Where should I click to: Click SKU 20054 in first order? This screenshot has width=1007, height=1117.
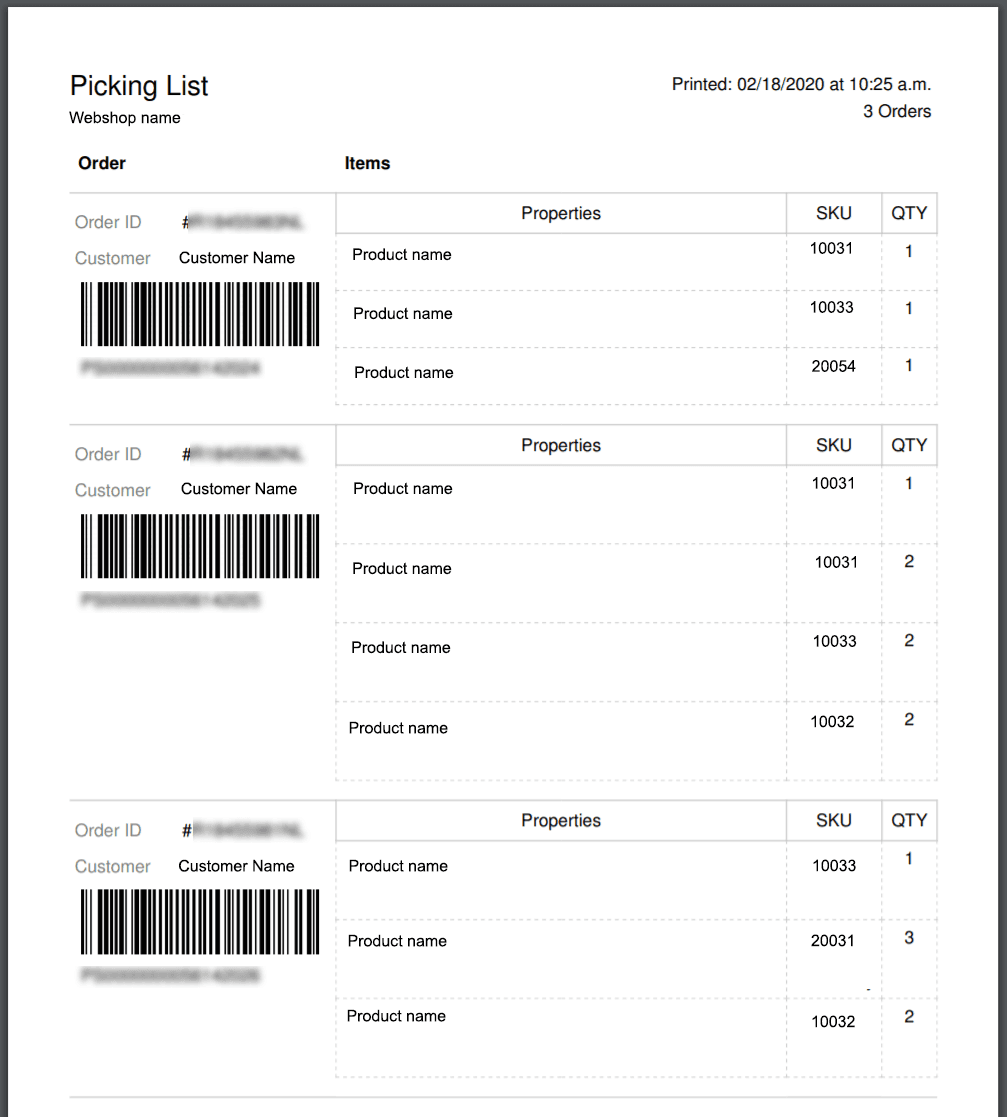click(833, 366)
